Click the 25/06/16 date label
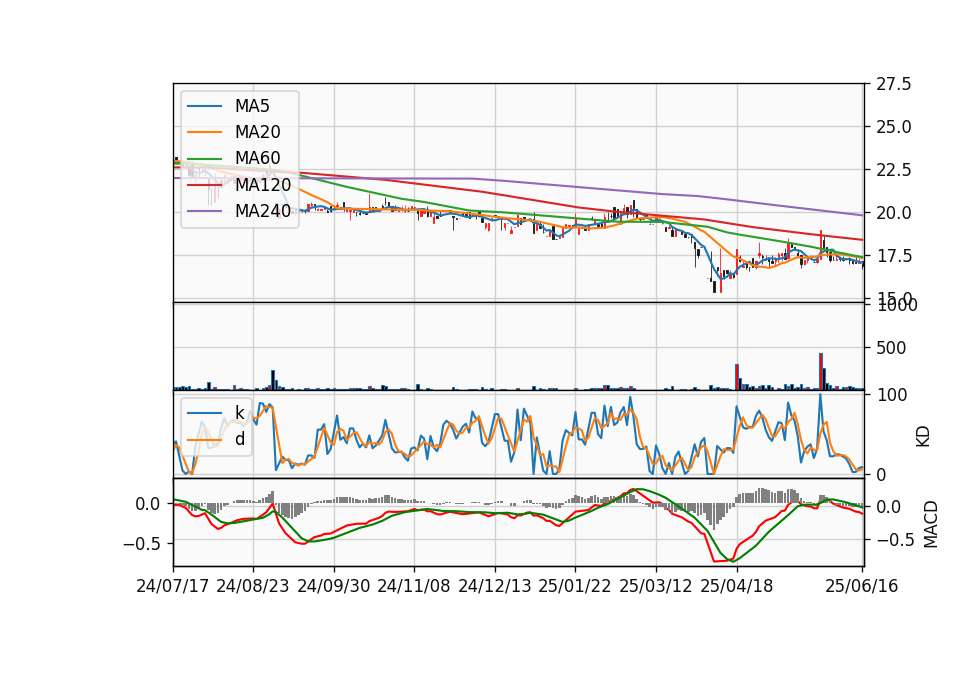Viewport: 960px width, 690px height. [x=861, y=586]
